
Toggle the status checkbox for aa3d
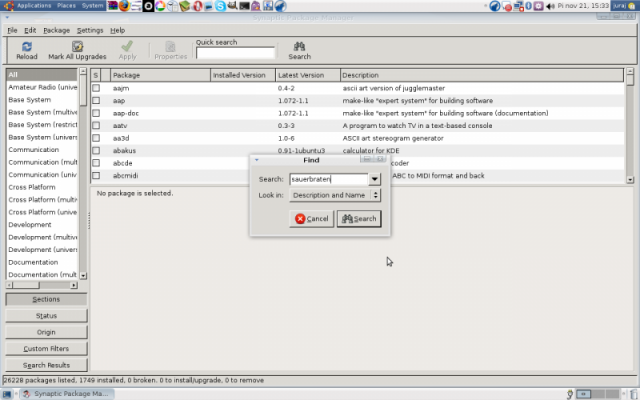coord(96,138)
